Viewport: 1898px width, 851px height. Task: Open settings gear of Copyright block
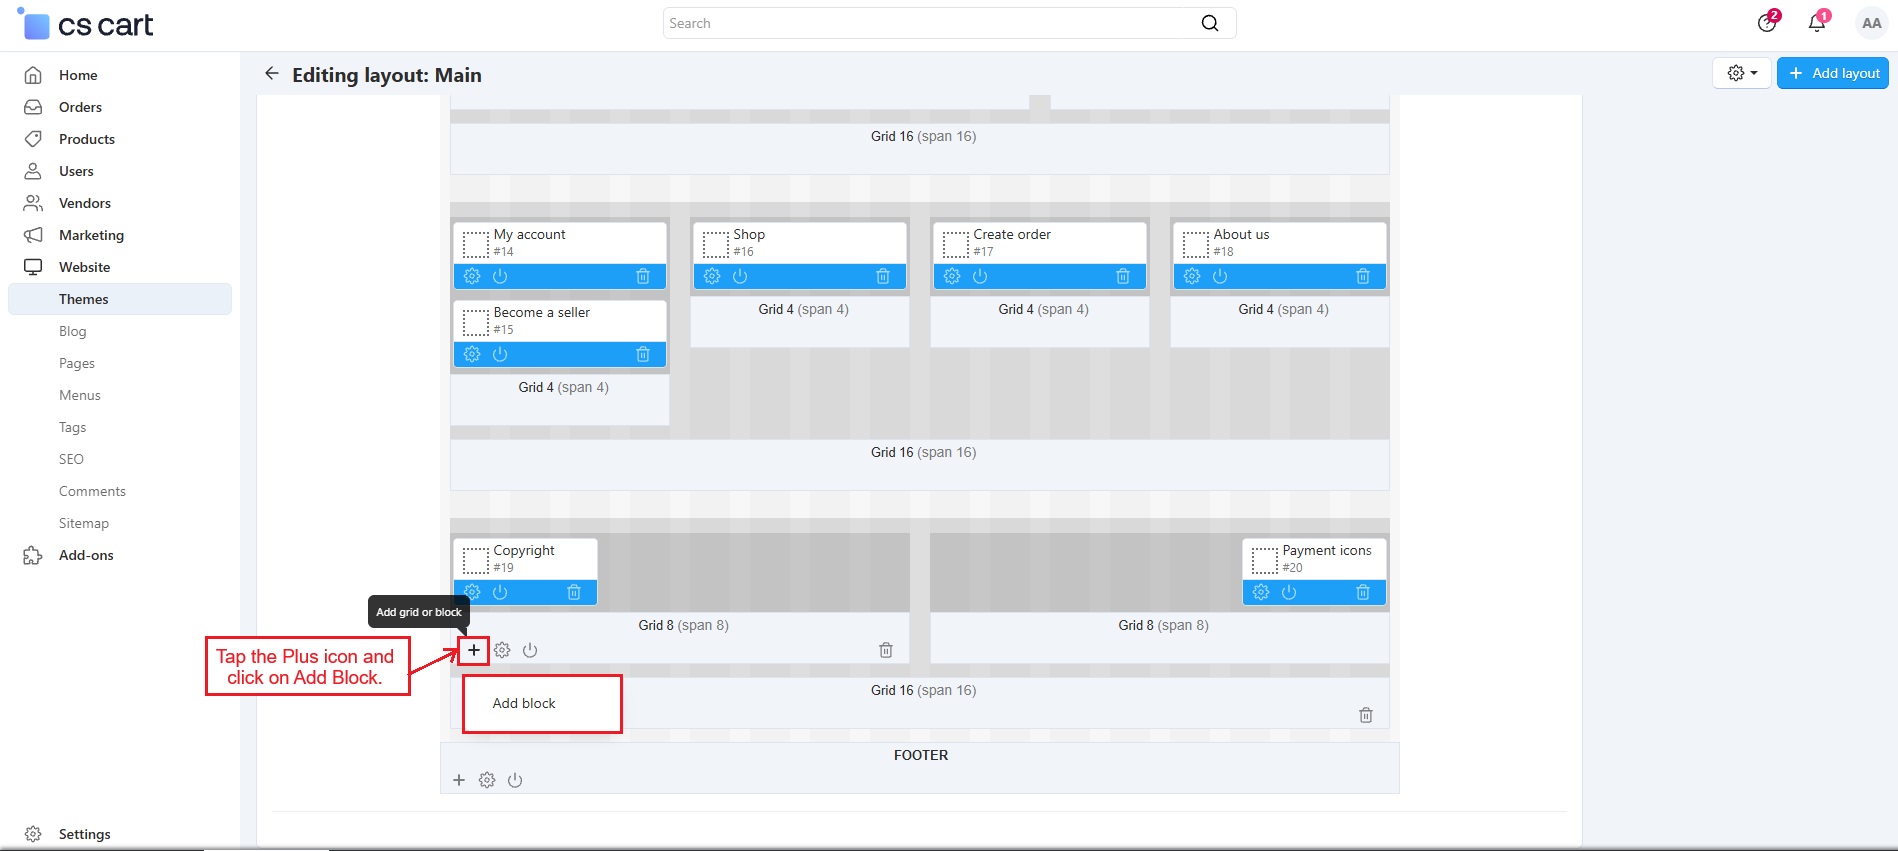pos(472,592)
